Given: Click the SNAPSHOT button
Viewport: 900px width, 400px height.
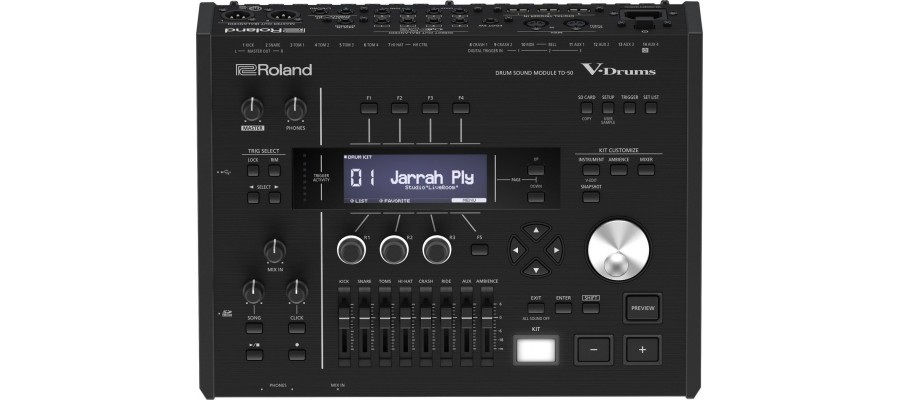Looking at the screenshot, I should (591, 197).
